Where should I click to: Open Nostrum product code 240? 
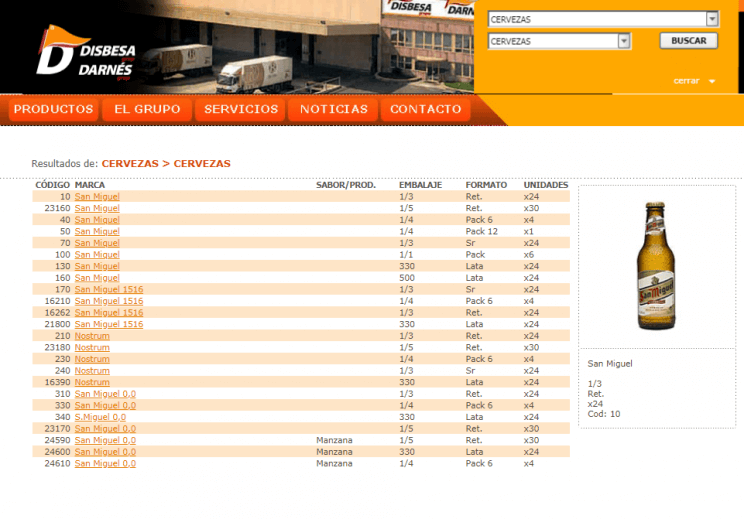[92, 371]
